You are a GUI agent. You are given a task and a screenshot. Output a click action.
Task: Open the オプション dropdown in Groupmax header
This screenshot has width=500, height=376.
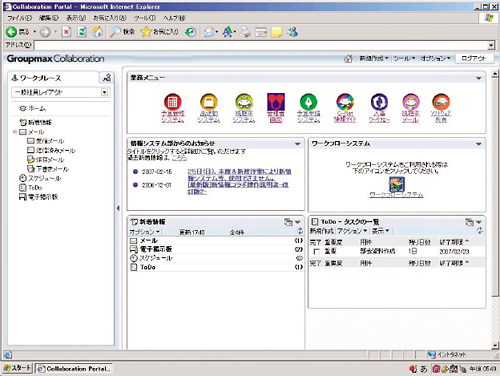tap(435, 58)
